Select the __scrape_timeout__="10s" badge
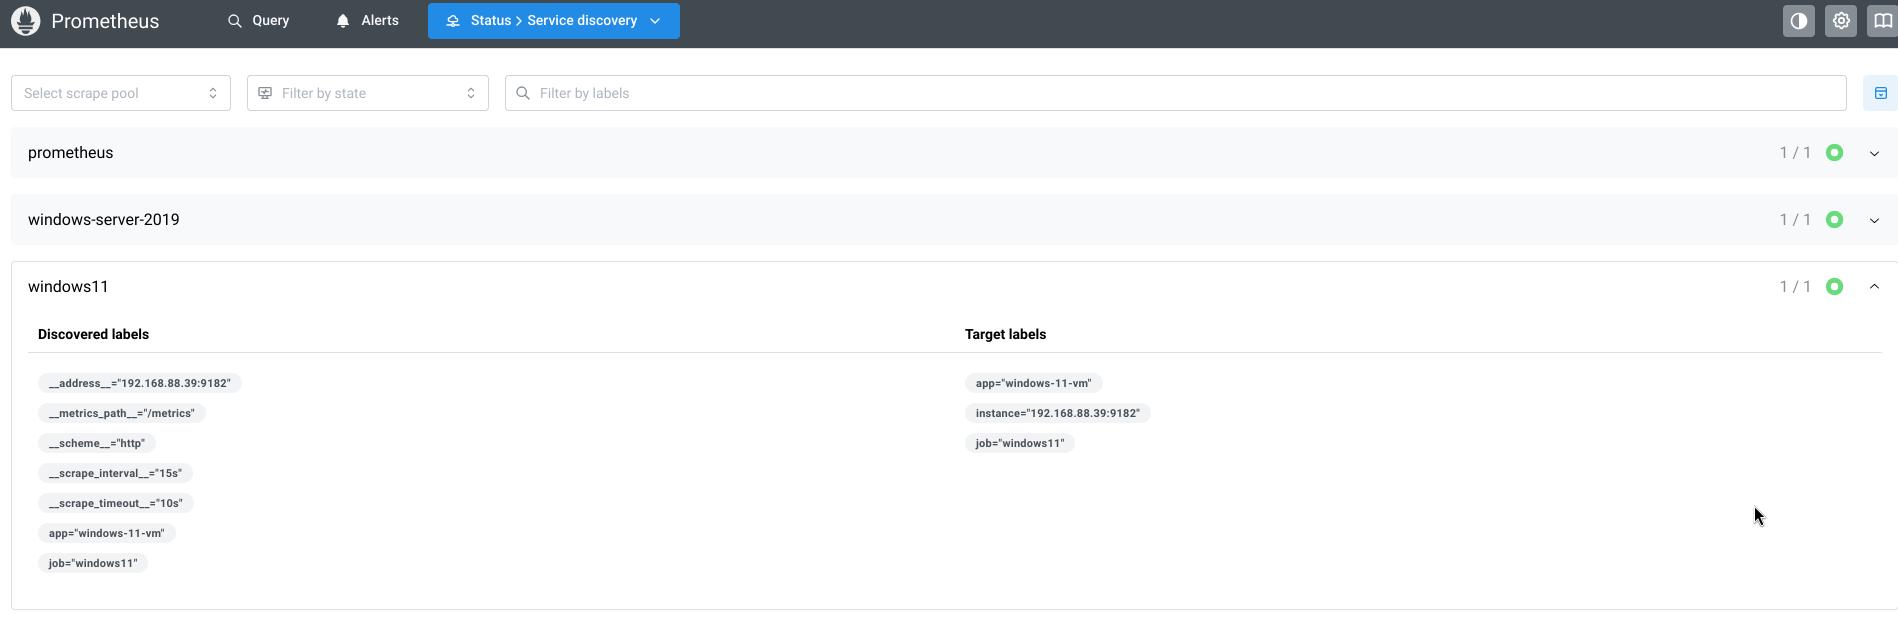1898x635 pixels. [116, 503]
